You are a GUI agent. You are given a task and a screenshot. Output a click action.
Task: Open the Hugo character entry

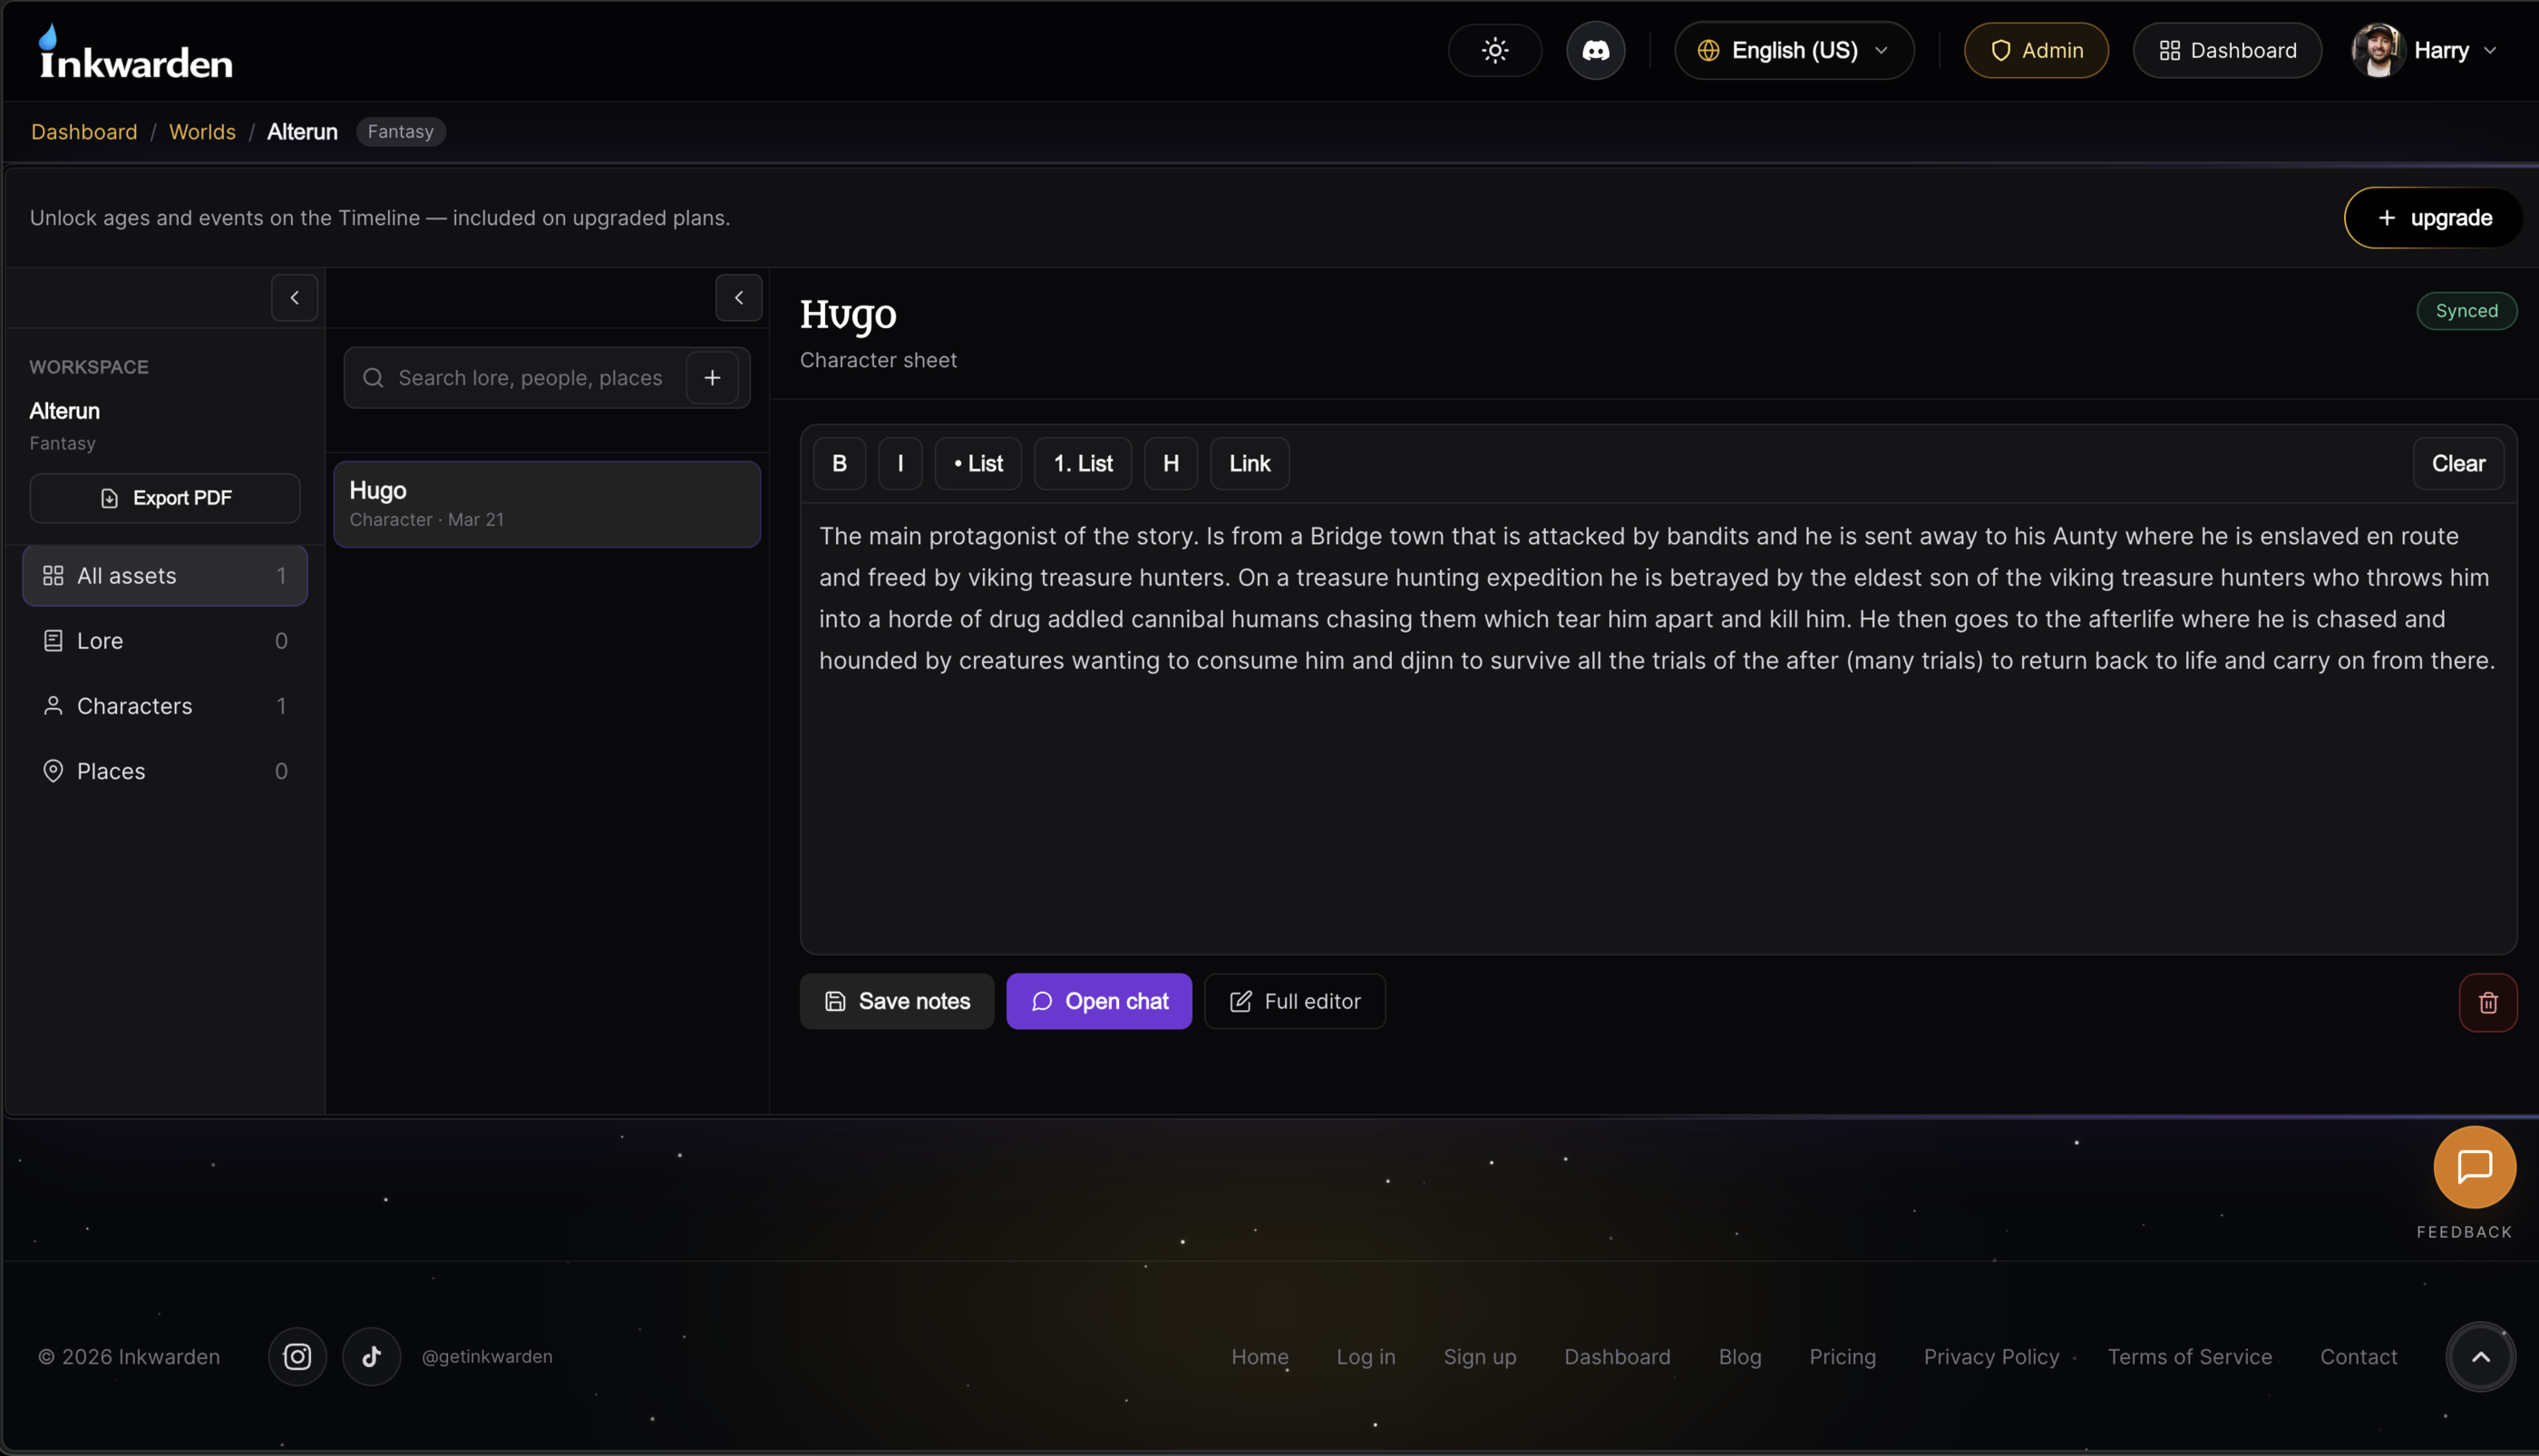tap(547, 504)
